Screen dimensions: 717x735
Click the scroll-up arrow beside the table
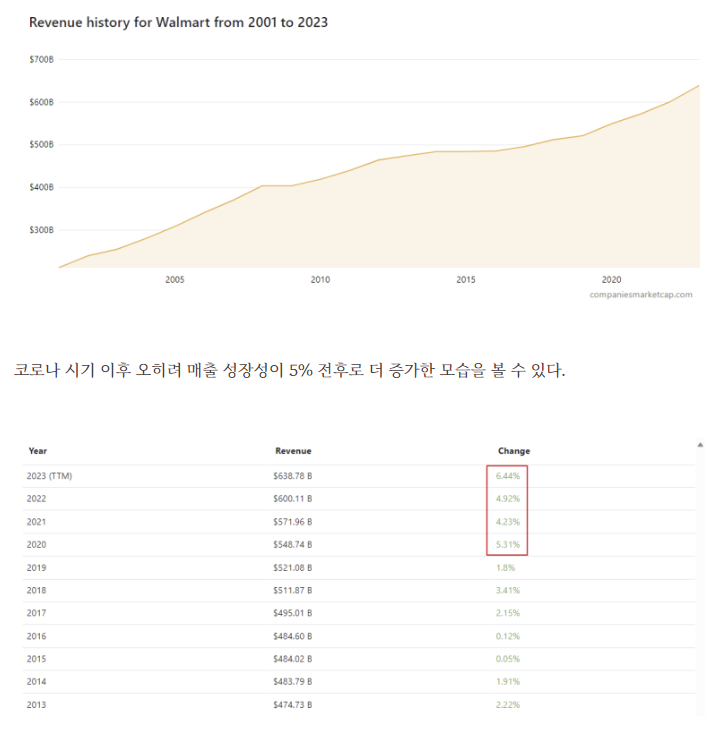coord(700,445)
